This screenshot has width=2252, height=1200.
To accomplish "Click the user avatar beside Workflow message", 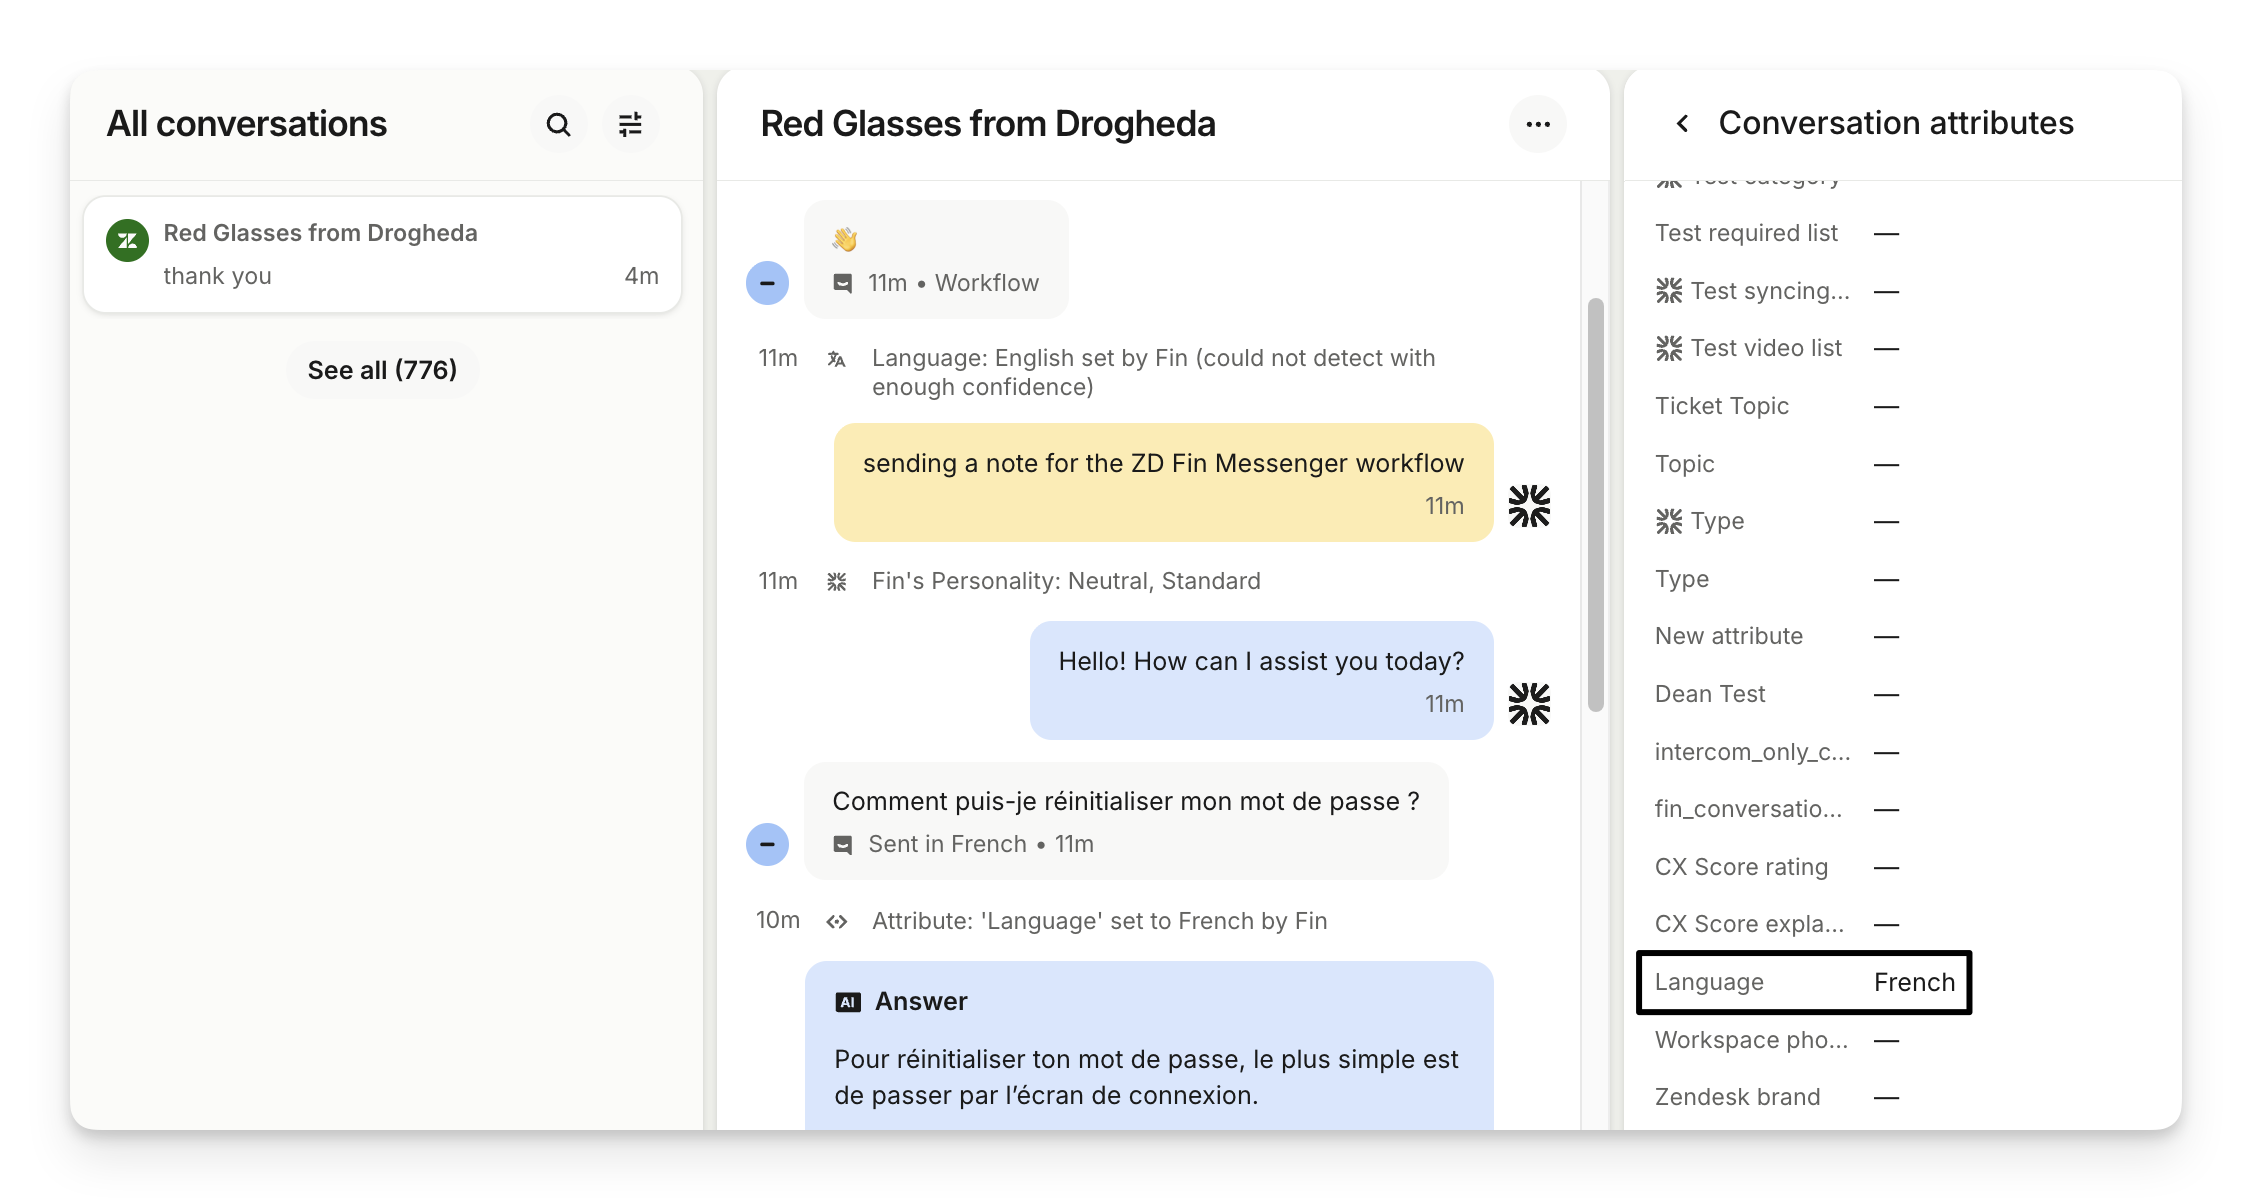I will click(767, 283).
